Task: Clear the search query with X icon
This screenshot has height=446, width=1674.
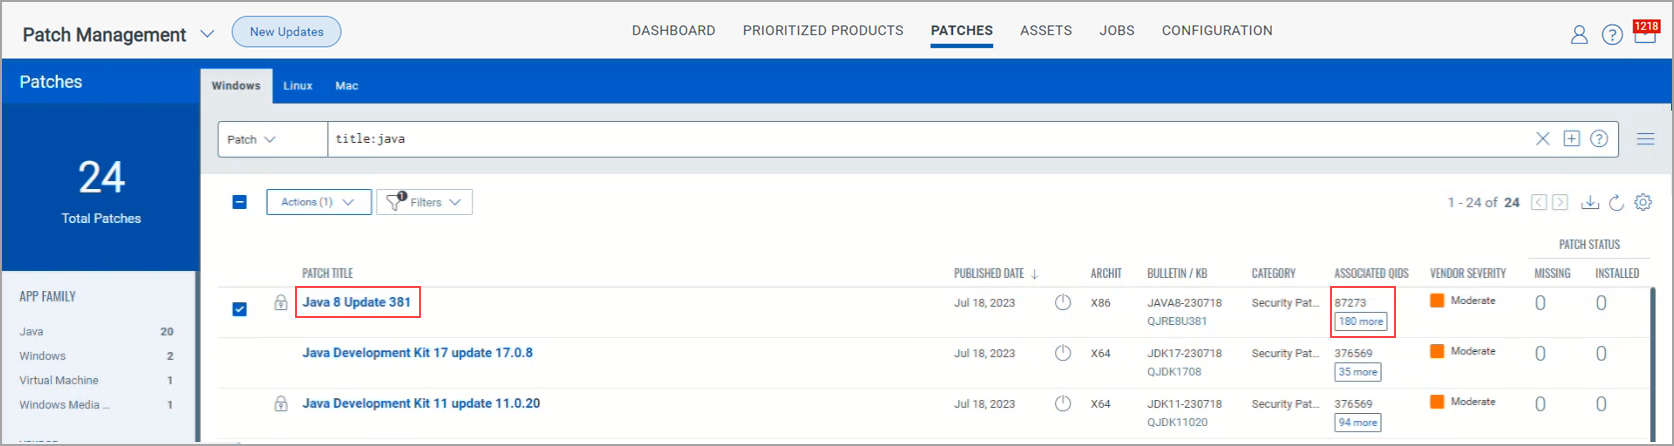Action: 1543,139
